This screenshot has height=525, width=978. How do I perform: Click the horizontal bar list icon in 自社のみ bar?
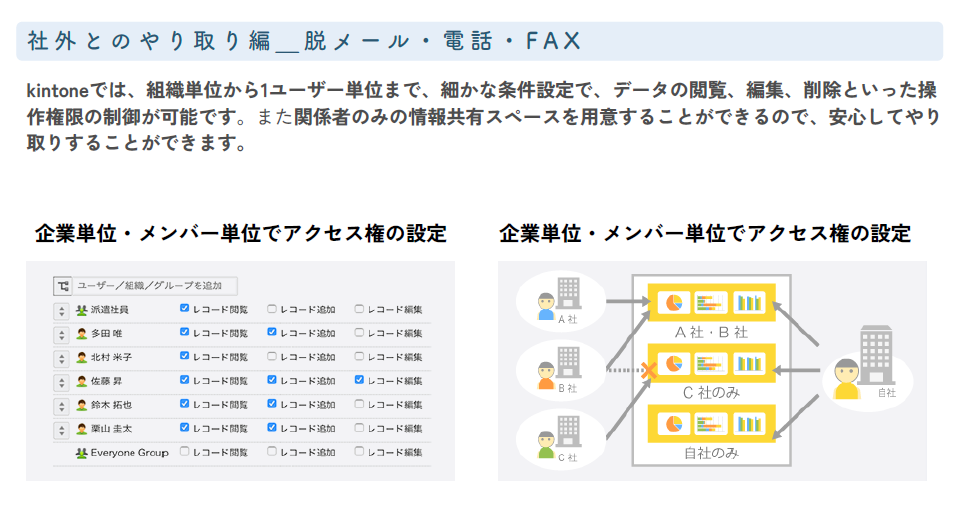[710, 424]
